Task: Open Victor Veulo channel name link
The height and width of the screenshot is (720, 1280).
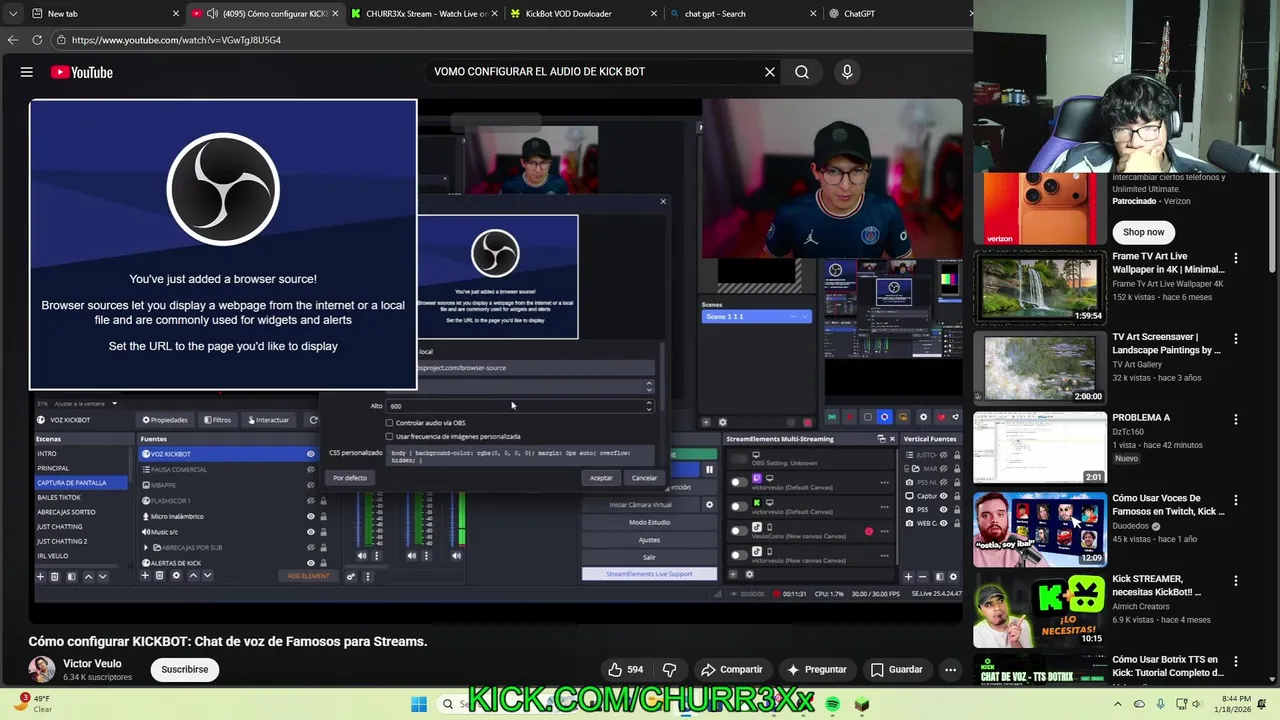Action: [x=92, y=663]
